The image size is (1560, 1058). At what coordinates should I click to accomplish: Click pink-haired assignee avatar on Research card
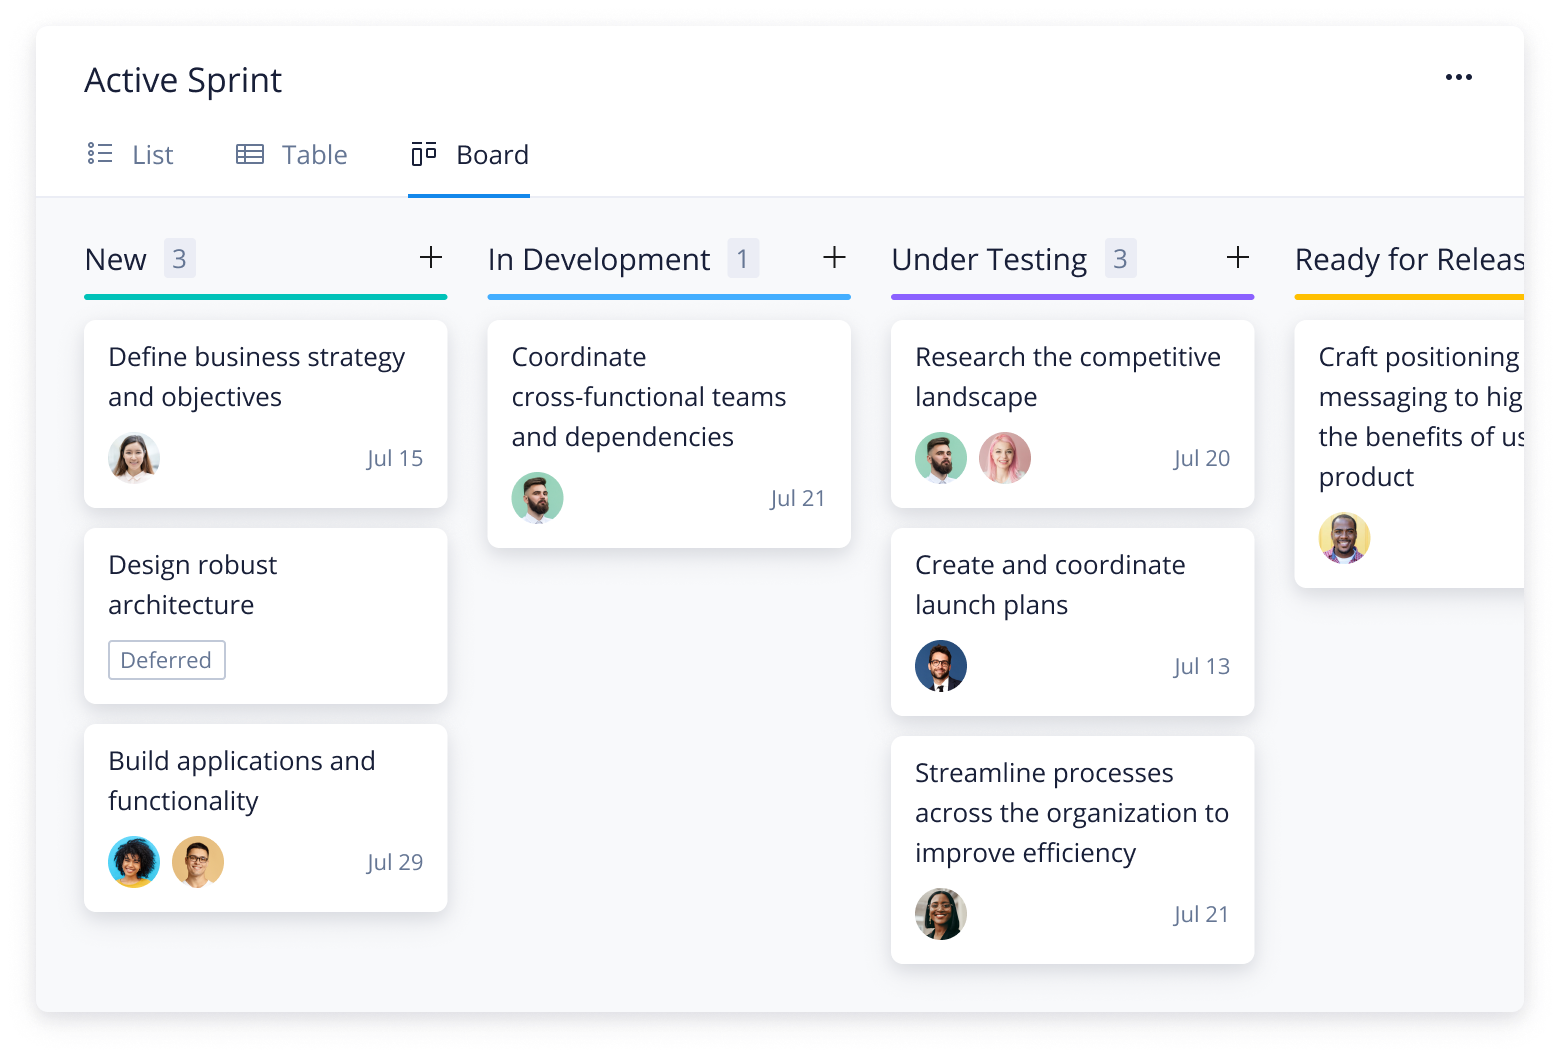(x=1004, y=458)
